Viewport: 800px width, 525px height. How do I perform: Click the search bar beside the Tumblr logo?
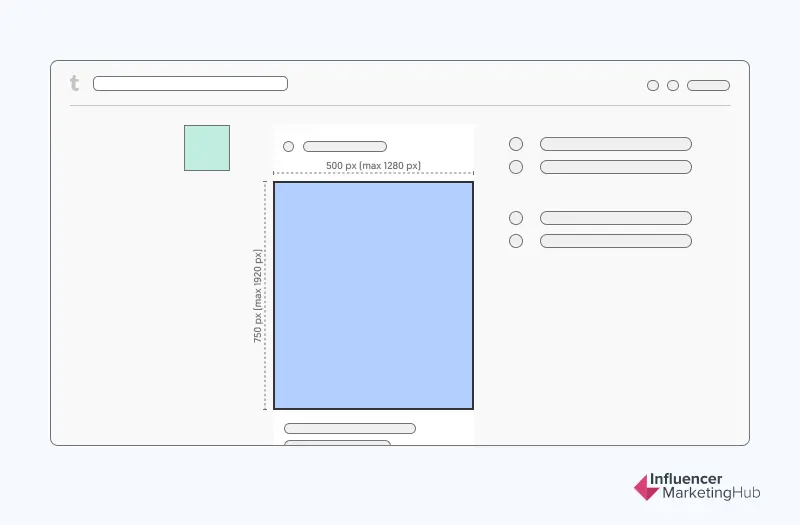(190, 84)
